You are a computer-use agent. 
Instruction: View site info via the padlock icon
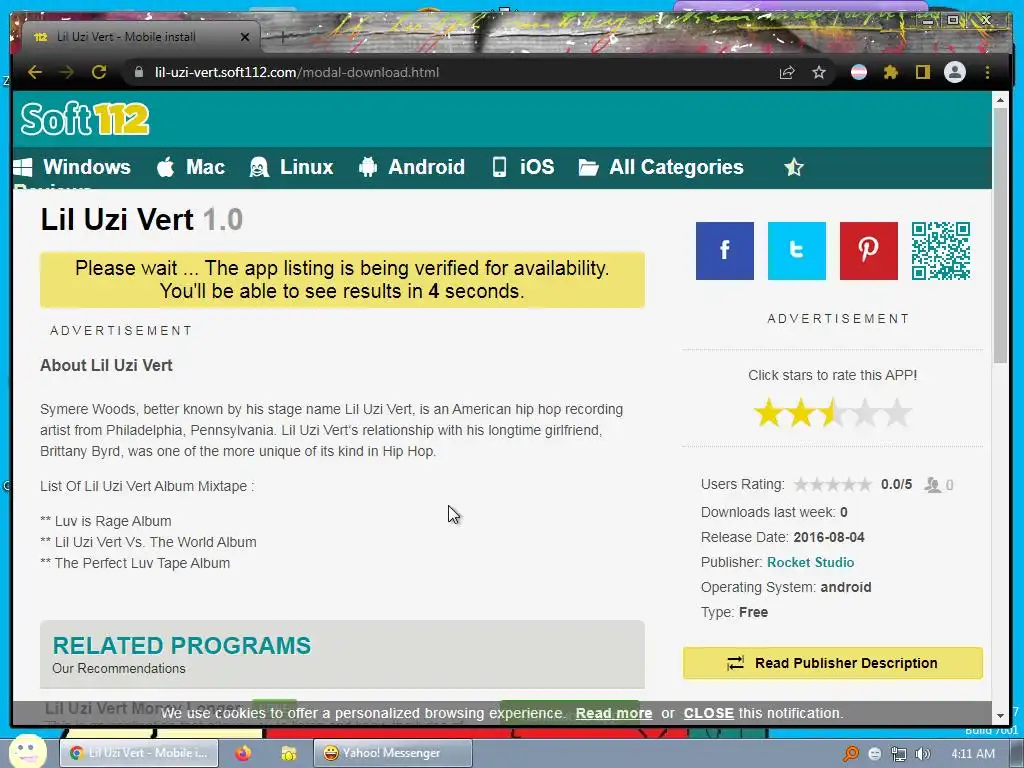138,72
